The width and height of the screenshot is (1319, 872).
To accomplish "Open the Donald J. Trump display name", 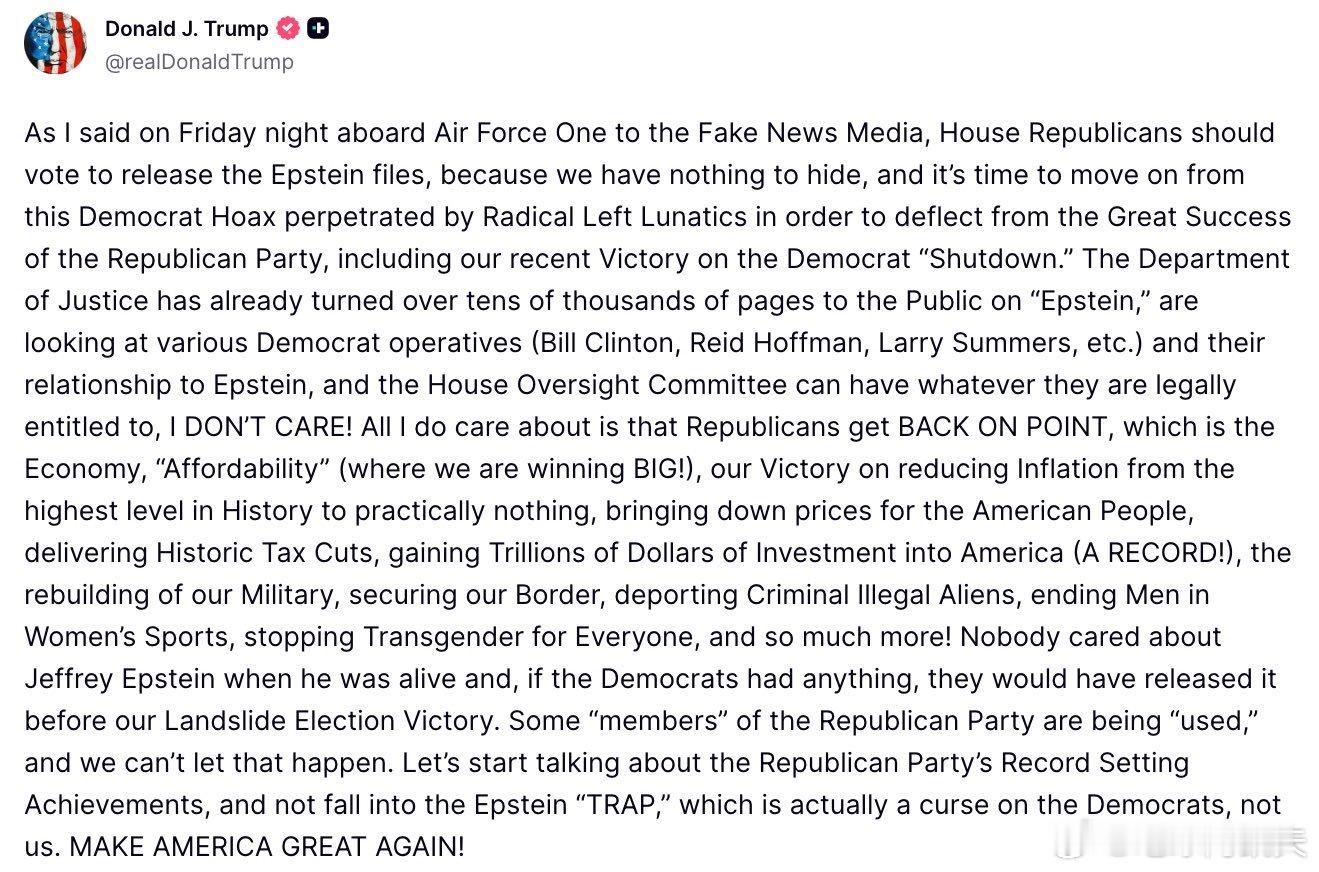I will (x=186, y=29).
